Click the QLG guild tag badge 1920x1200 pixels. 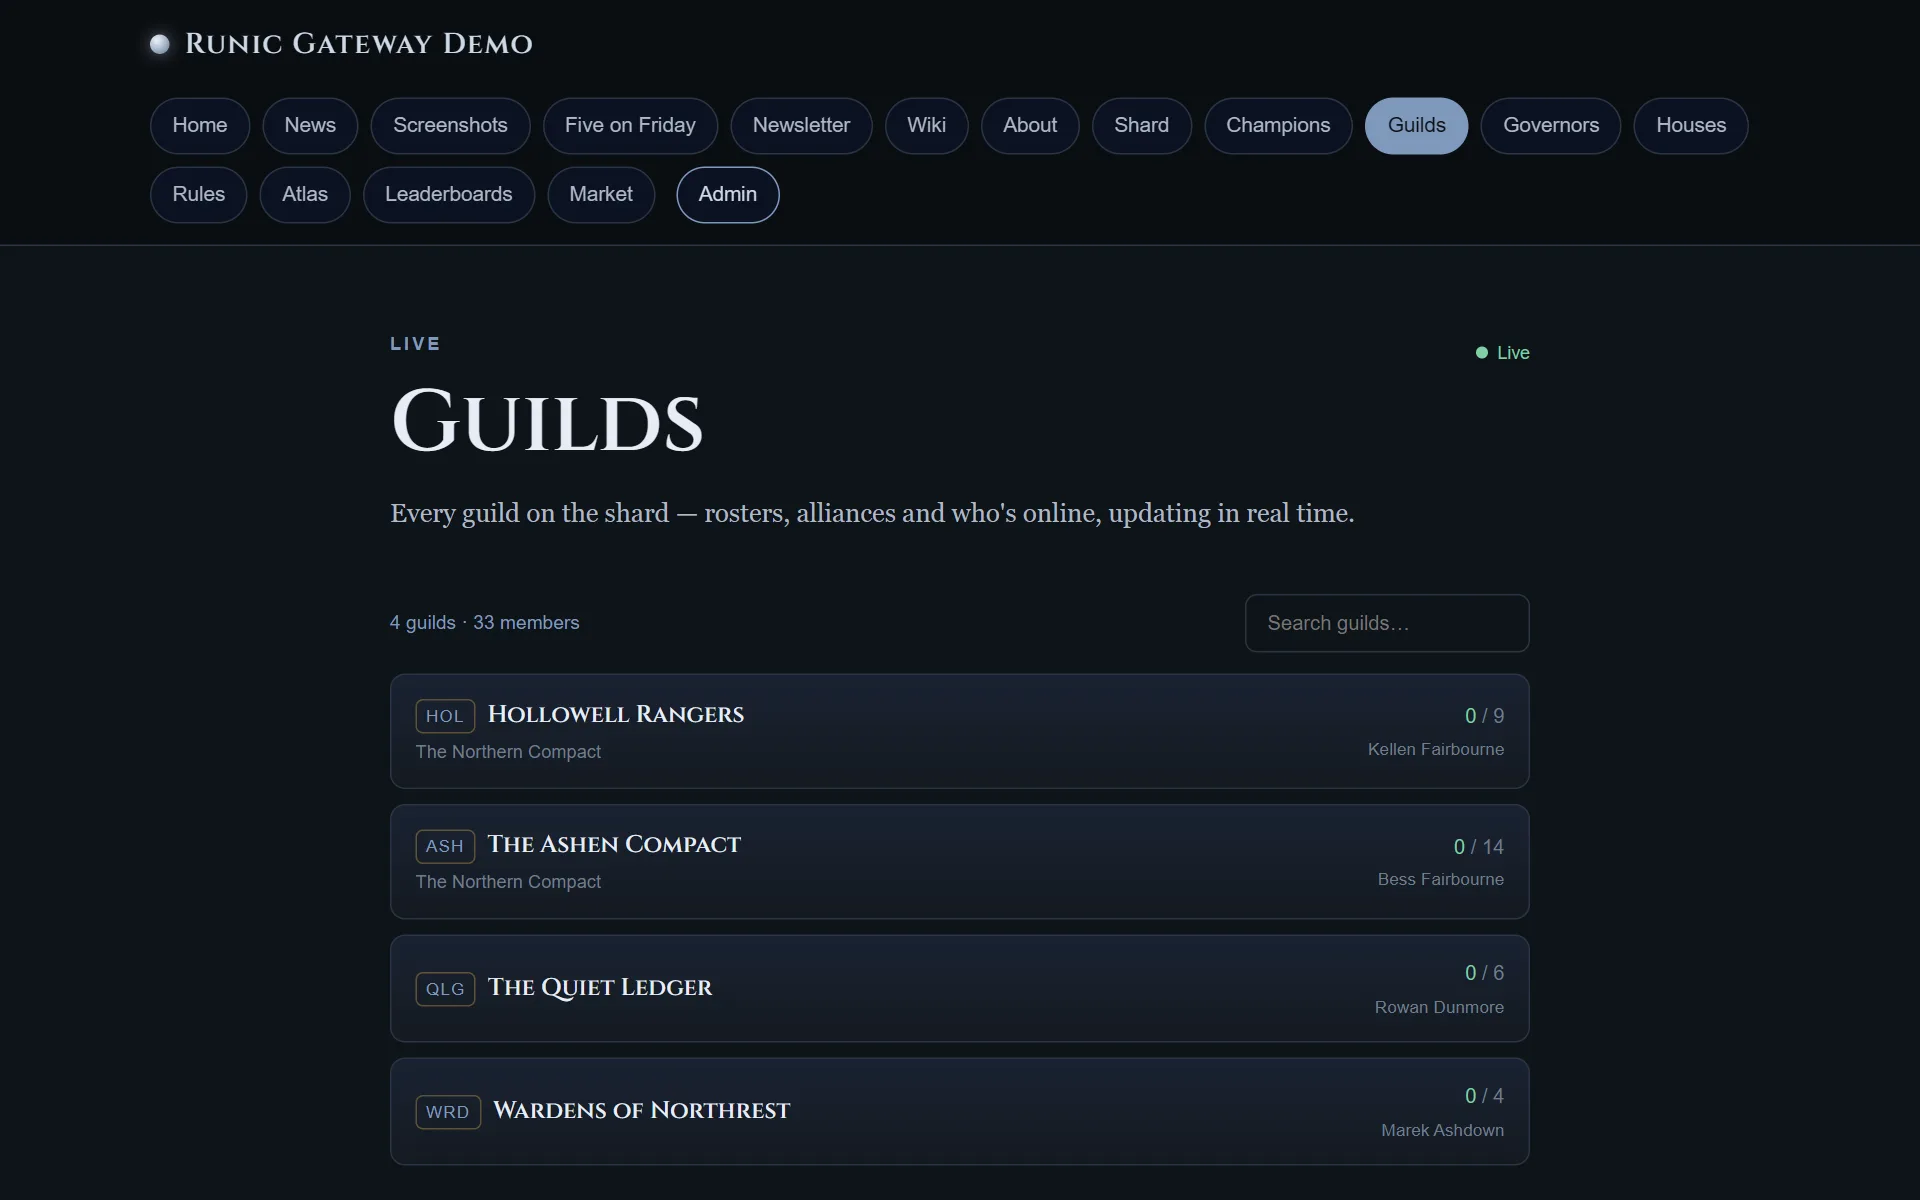[445, 989]
